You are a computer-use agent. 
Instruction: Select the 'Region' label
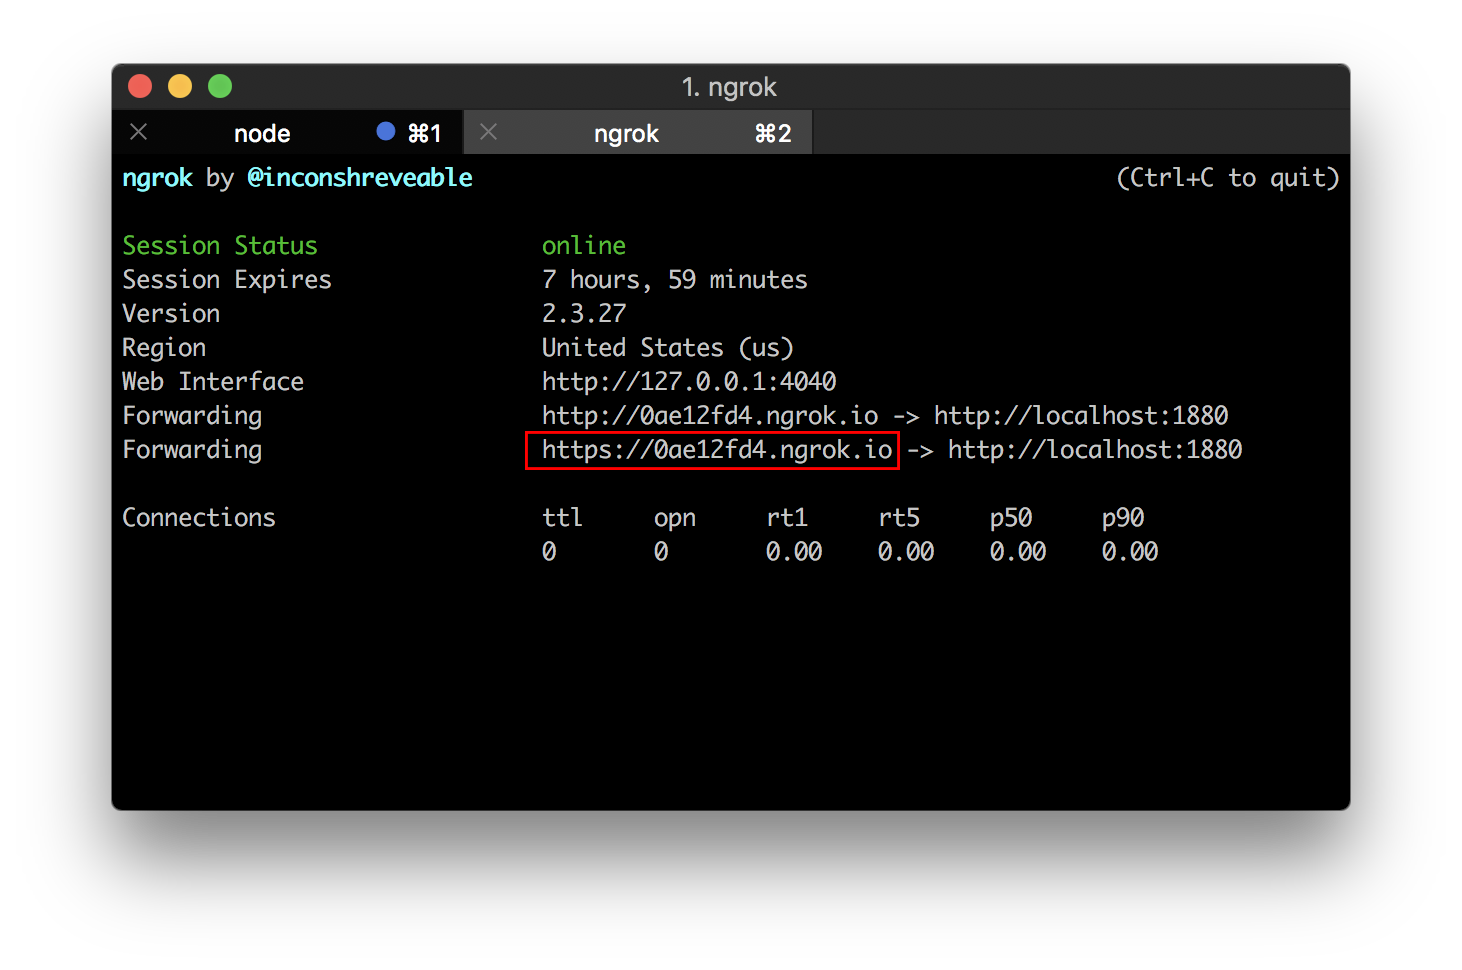coord(164,348)
